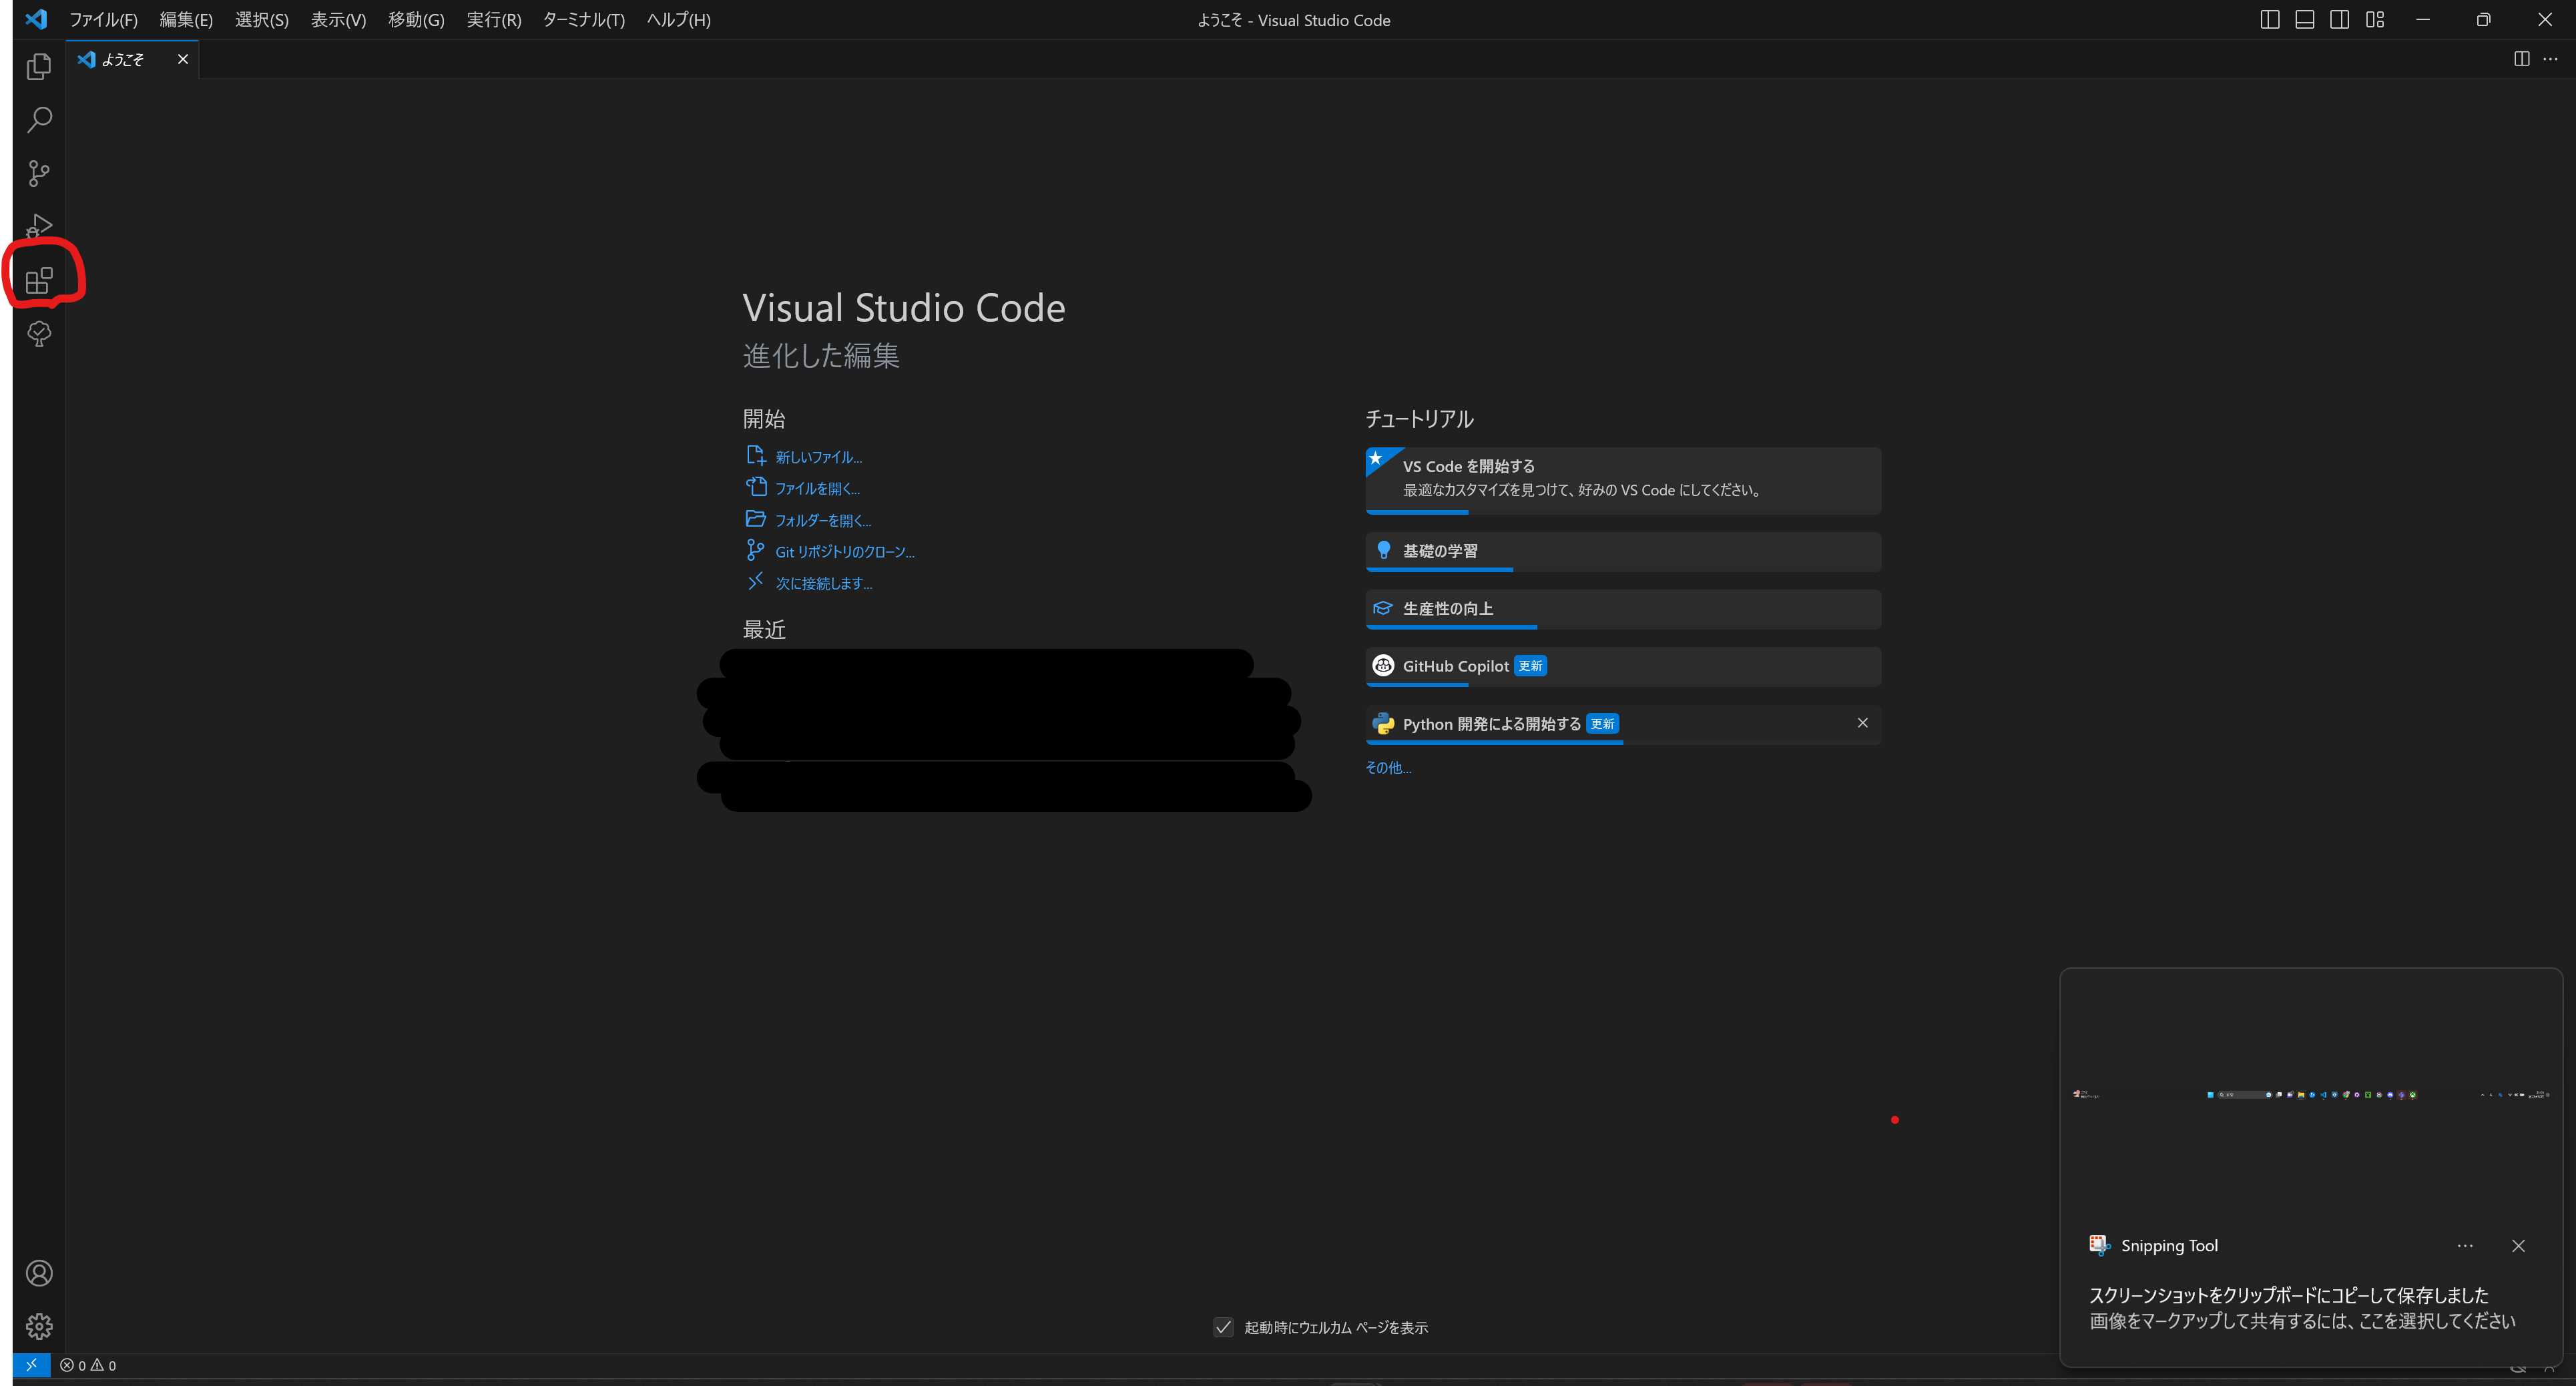Toggle the bottom panel visibility
2576x1386 pixels.
coord(2304,19)
